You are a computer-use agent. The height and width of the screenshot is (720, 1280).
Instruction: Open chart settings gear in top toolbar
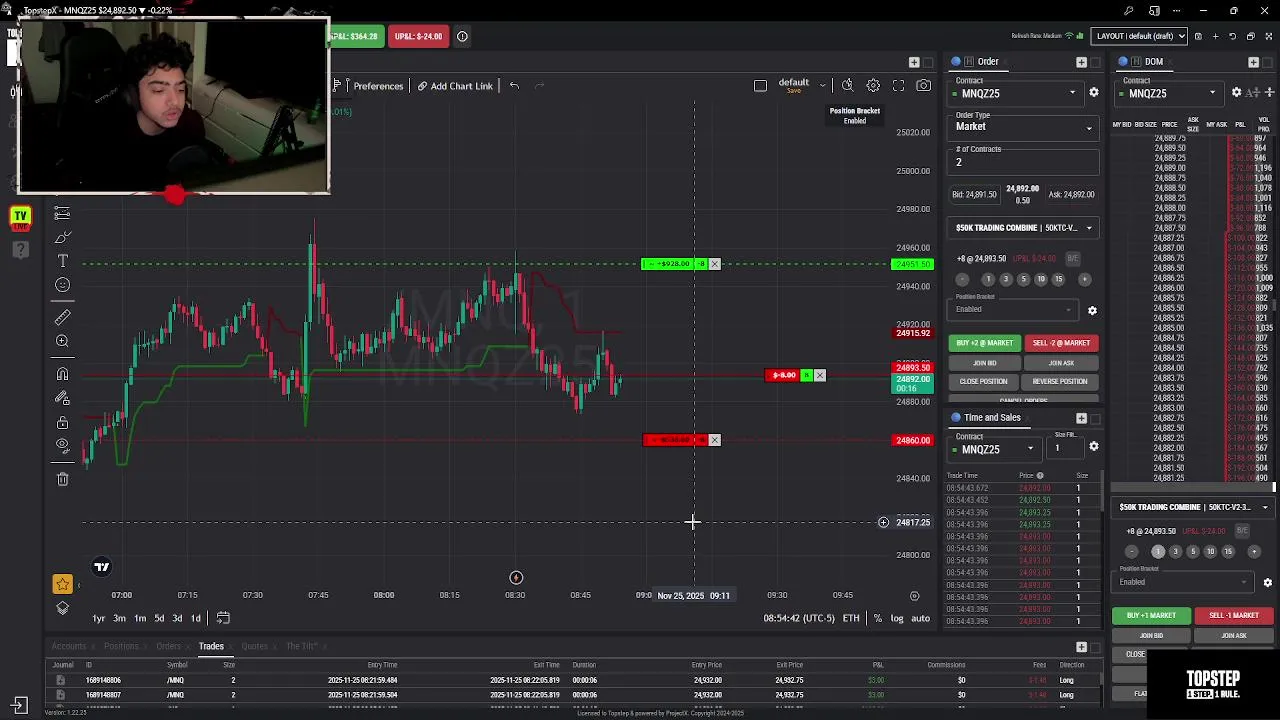point(873,86)
